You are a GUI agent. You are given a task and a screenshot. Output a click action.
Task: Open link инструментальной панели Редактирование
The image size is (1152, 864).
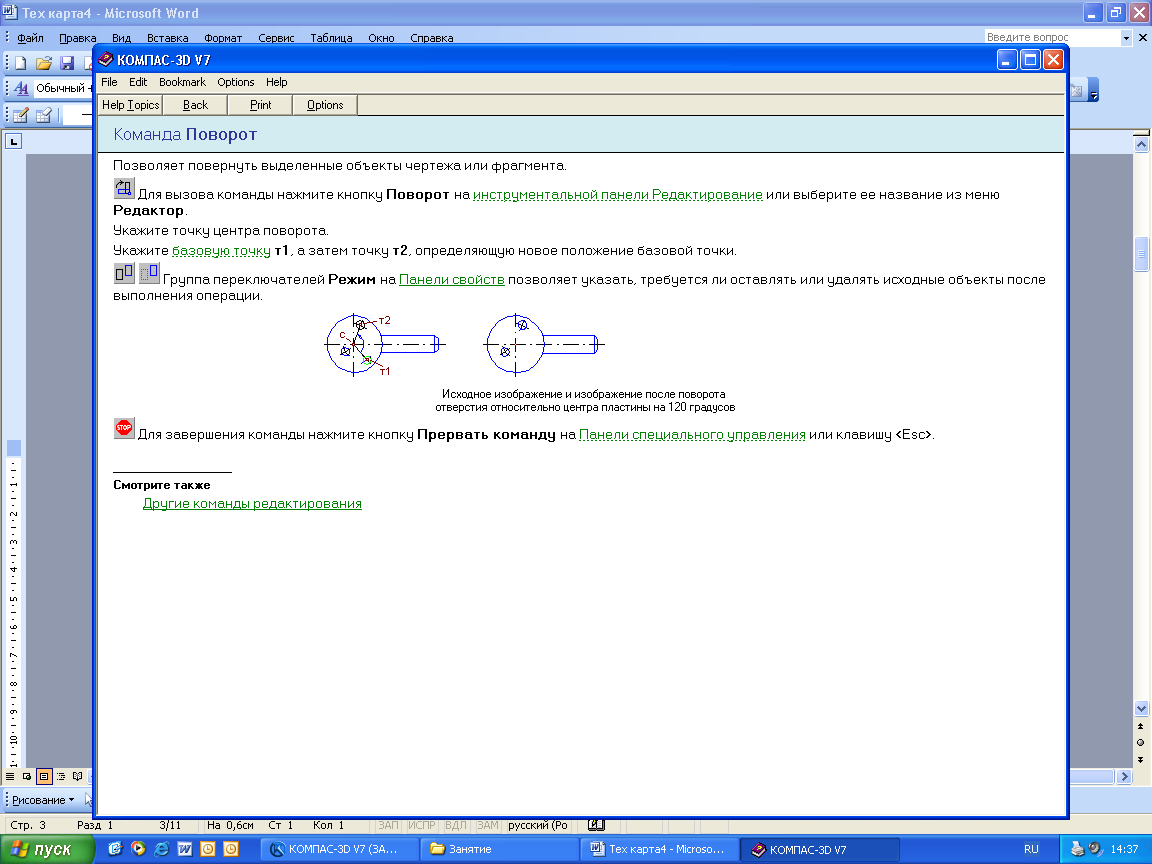click(618, 195)
